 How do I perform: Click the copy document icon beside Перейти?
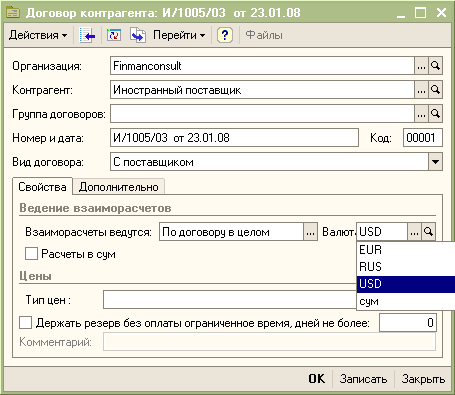tap(138, 35)
